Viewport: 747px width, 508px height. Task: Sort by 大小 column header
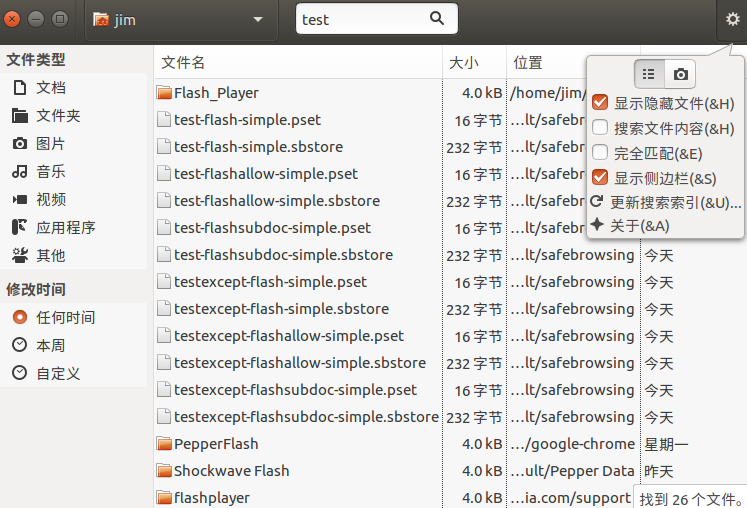point(474,62)
